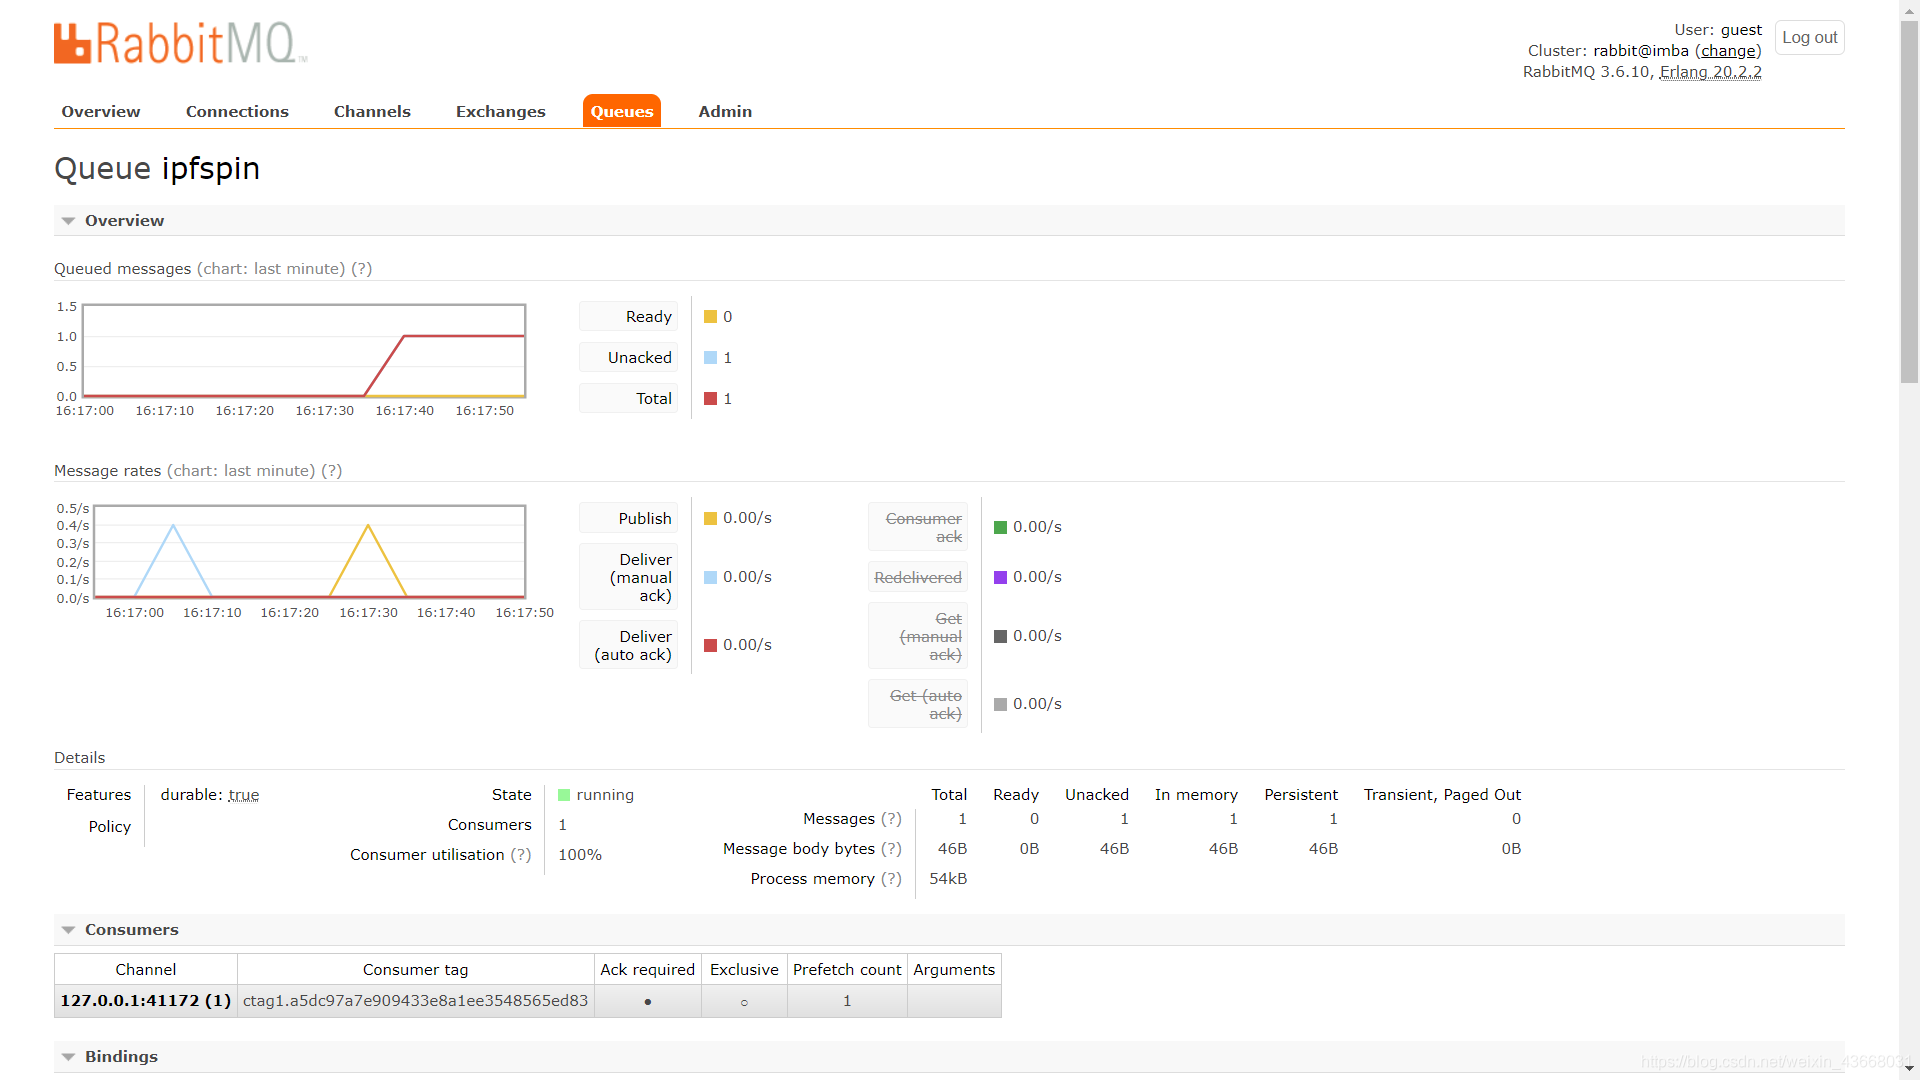Enable the Redelivered rate series

coord(918,577)
